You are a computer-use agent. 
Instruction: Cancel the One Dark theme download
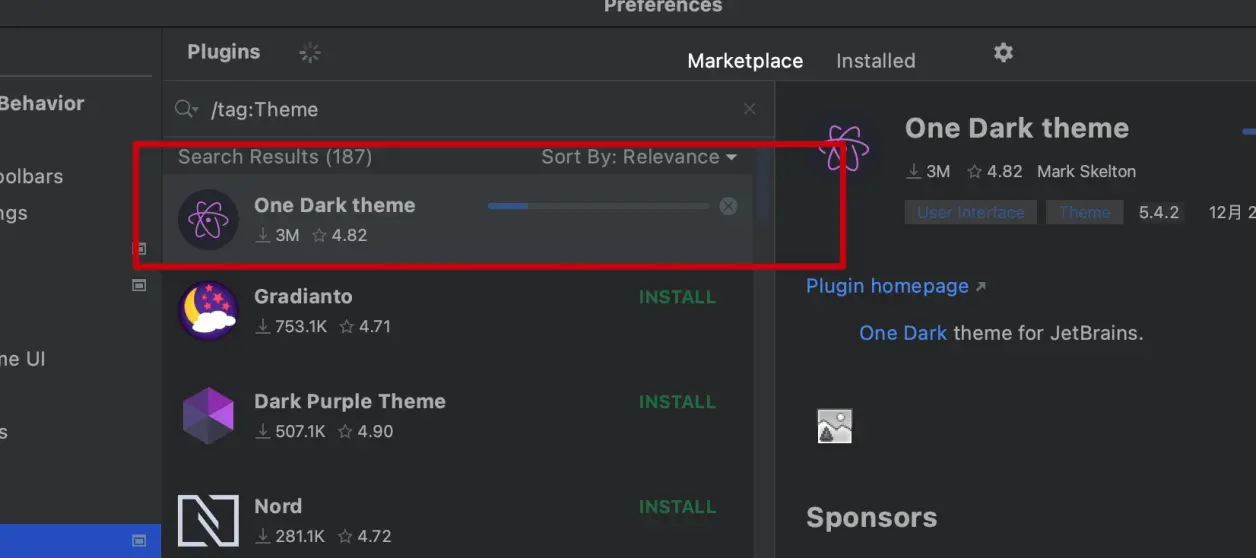pyautogui.click(x=729, y=206)
